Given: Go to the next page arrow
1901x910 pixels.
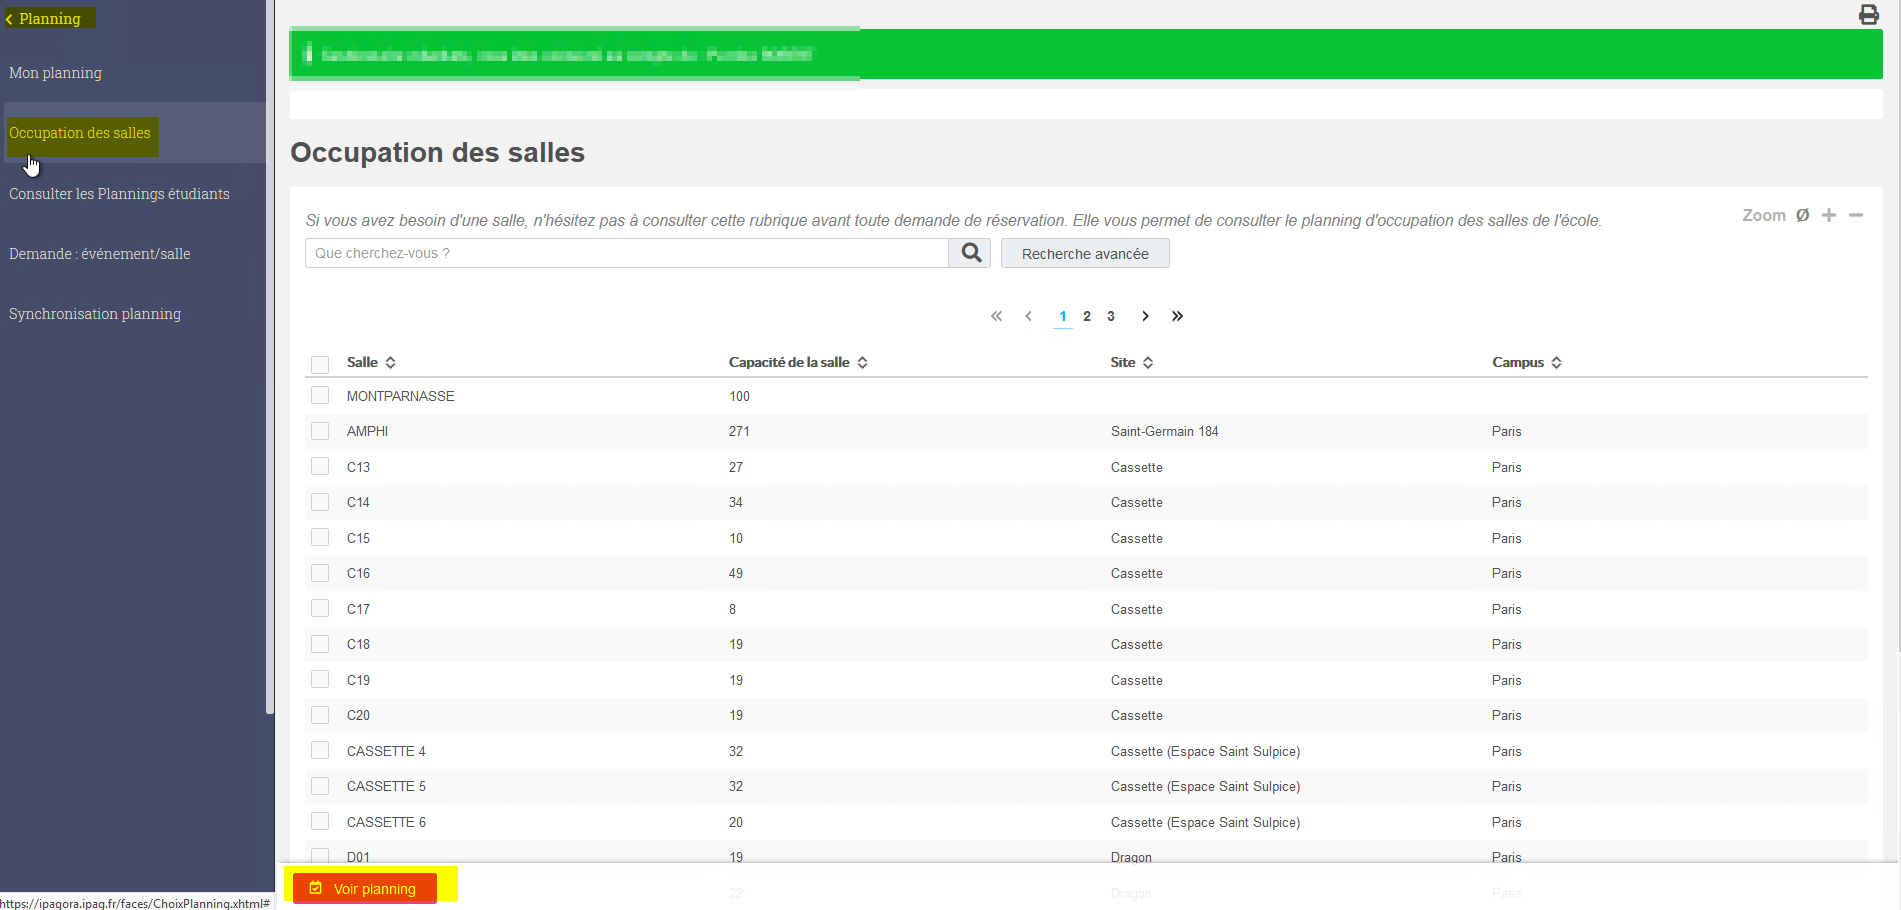Looking at the screenshot, I should pos(1145,316).
